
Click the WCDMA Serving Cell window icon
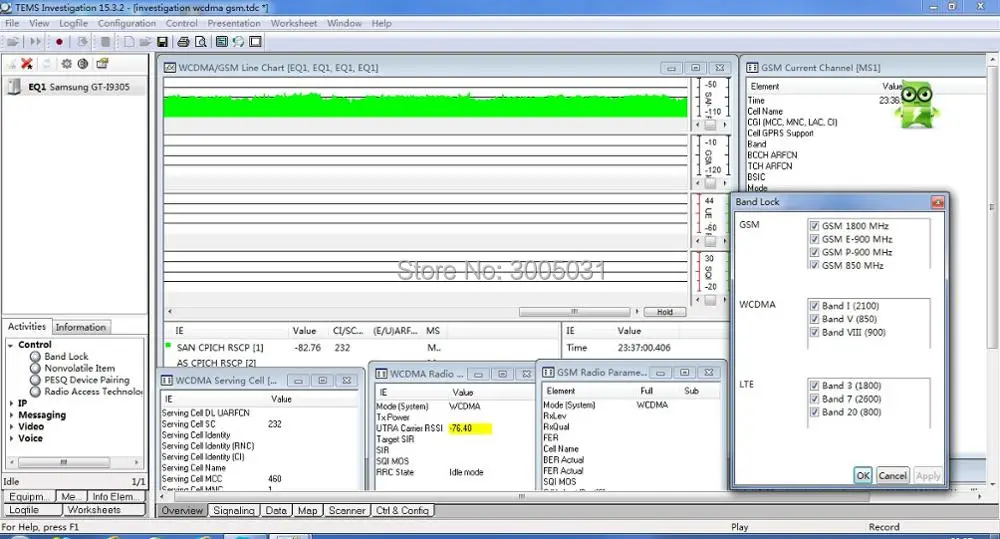click(167, 380)
